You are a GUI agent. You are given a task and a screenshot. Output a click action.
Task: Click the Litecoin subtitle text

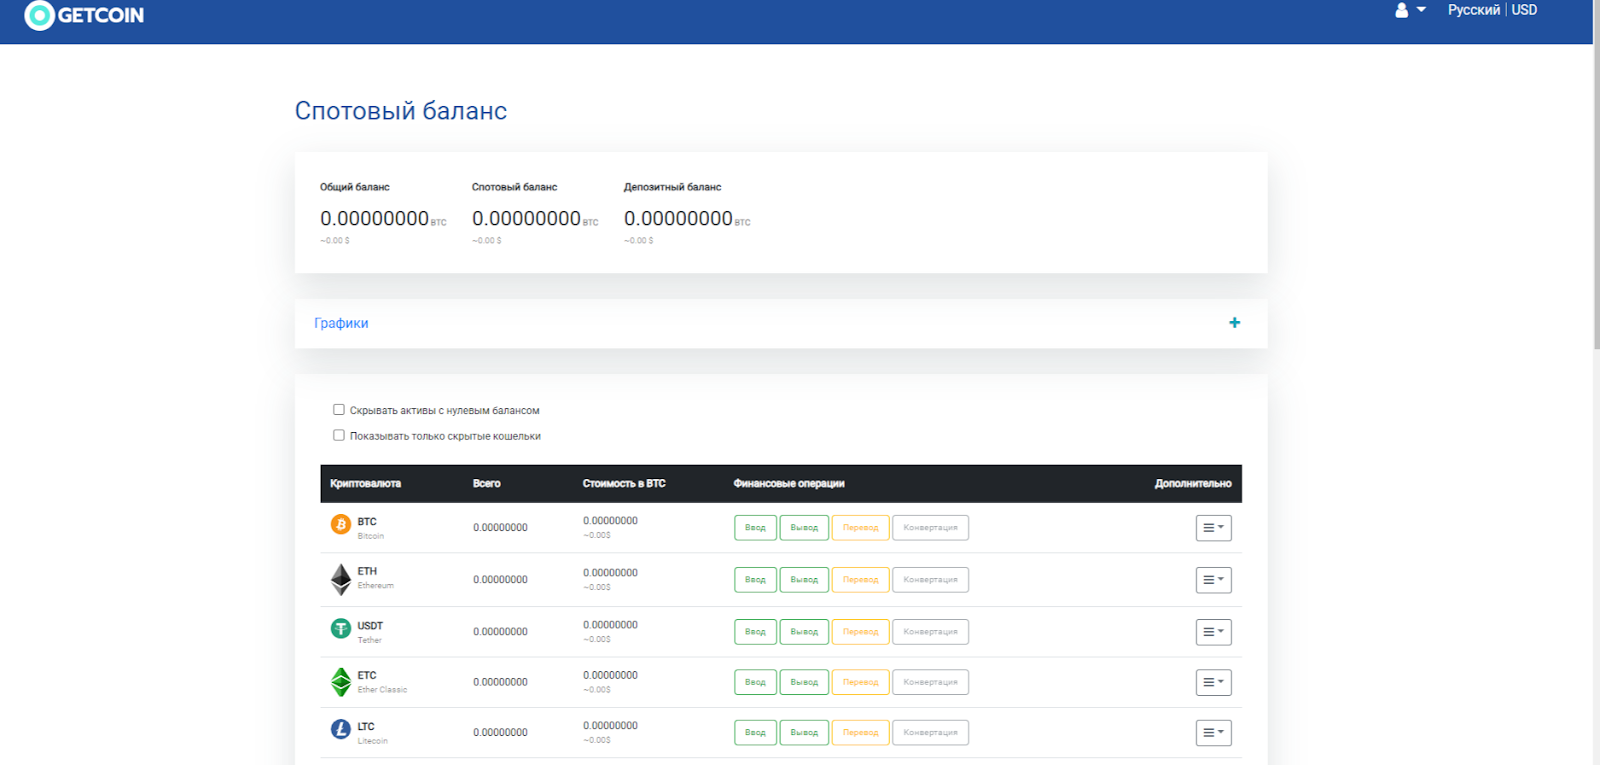click(x=373, y=741)
